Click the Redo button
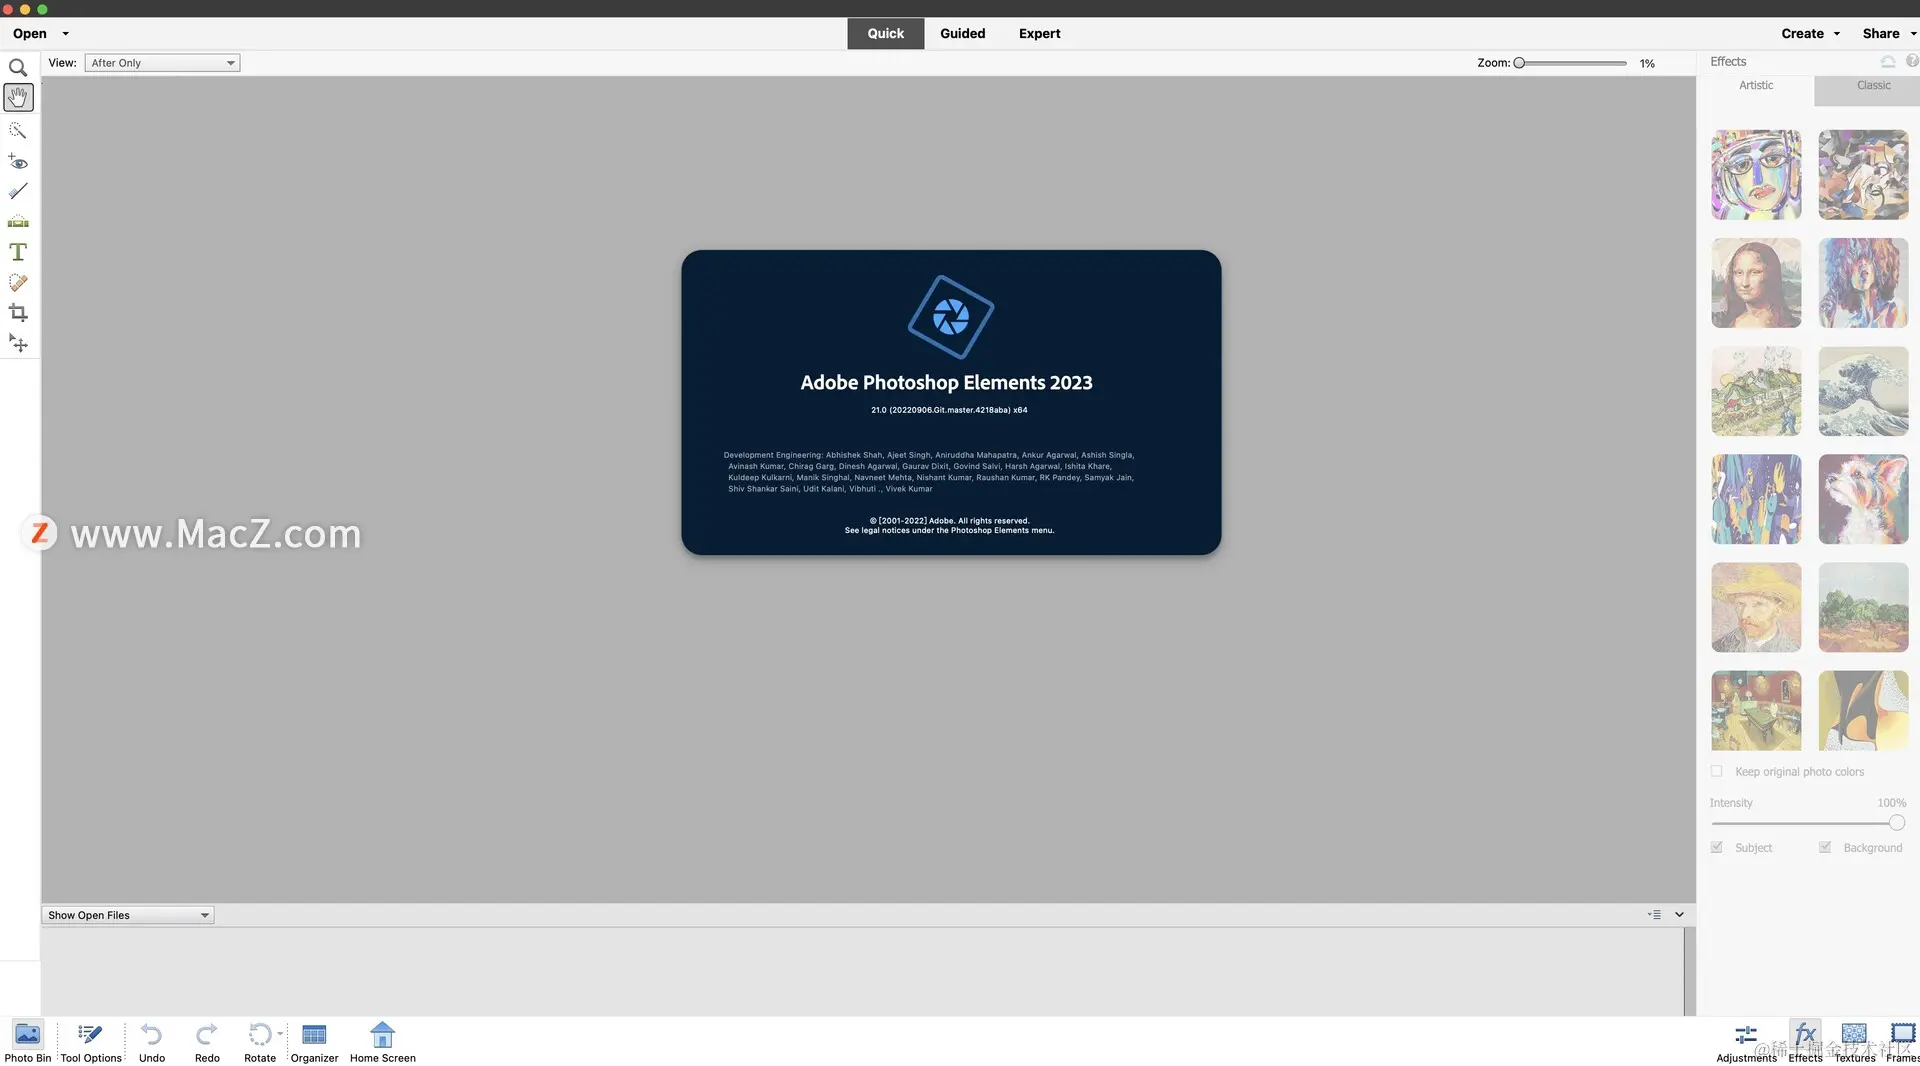 207,1042
